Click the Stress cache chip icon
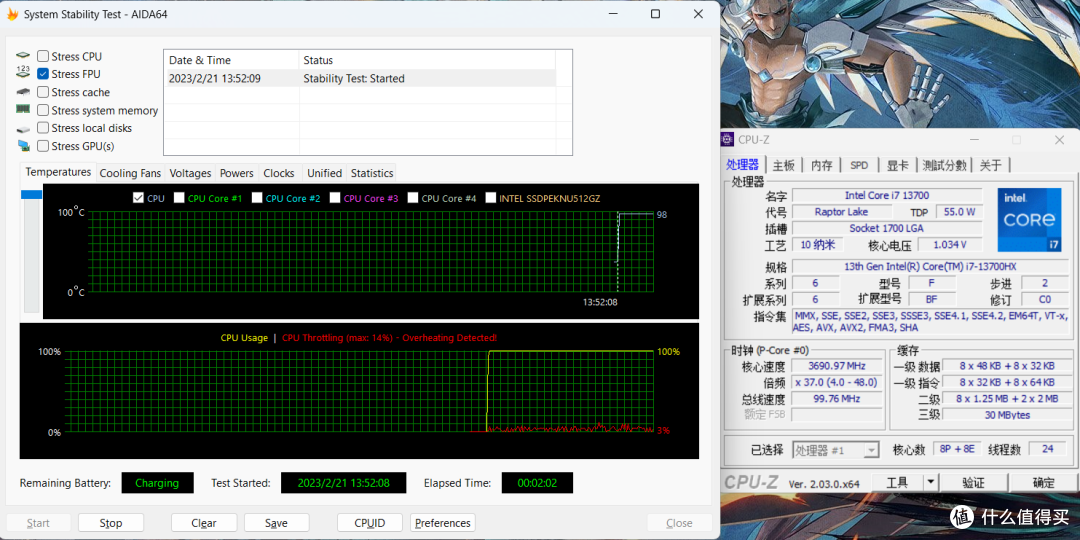 click(23, 92)
